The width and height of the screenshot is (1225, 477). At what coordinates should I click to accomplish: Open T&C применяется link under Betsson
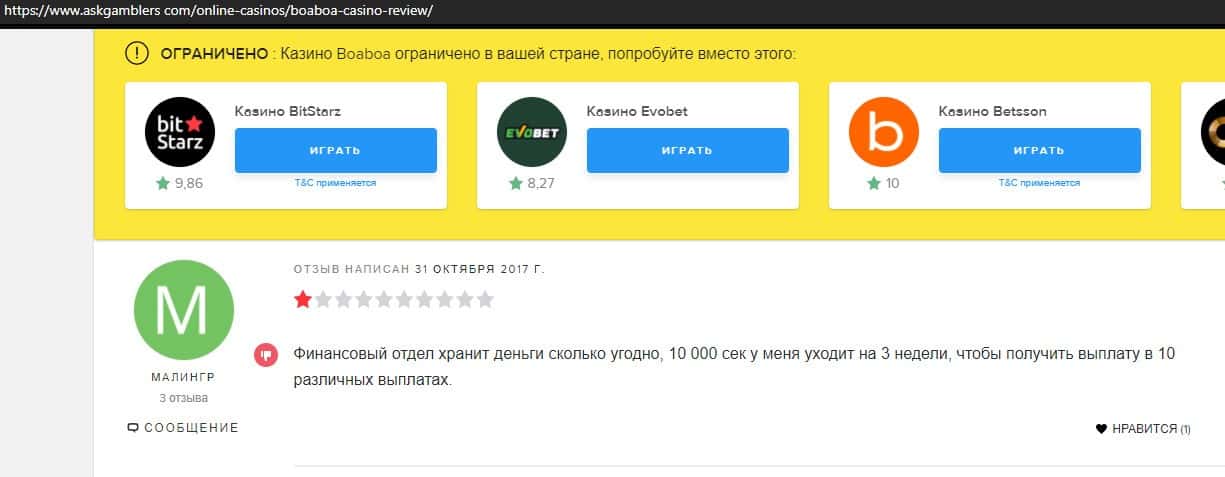tap(1040, 183)
